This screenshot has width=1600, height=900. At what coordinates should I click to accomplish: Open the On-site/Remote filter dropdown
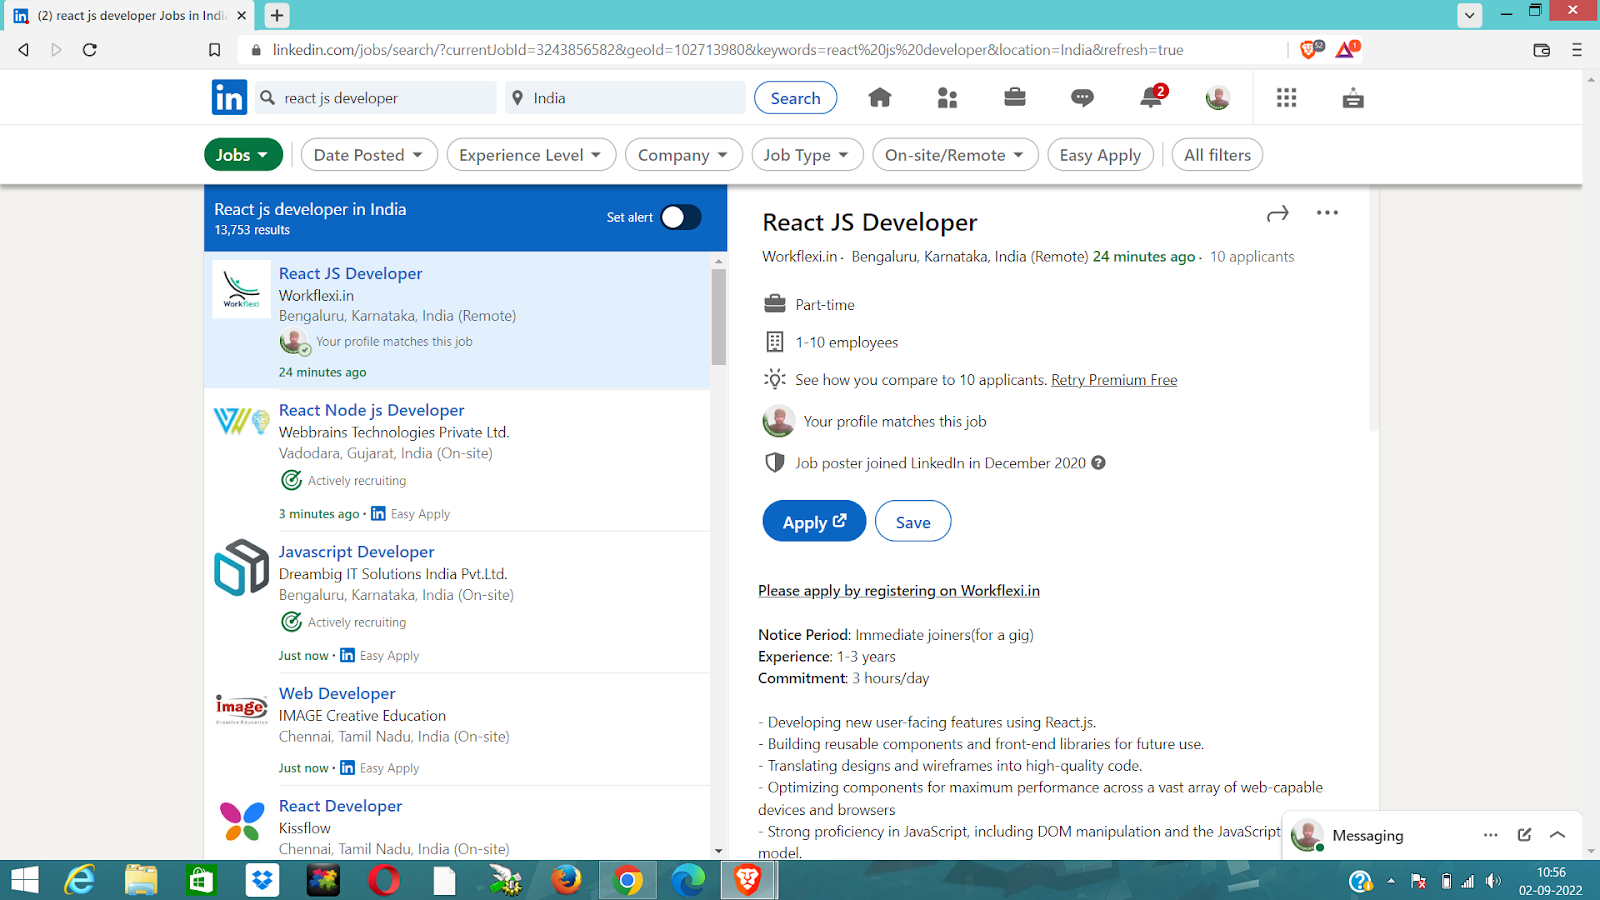[x=955, y=155]
